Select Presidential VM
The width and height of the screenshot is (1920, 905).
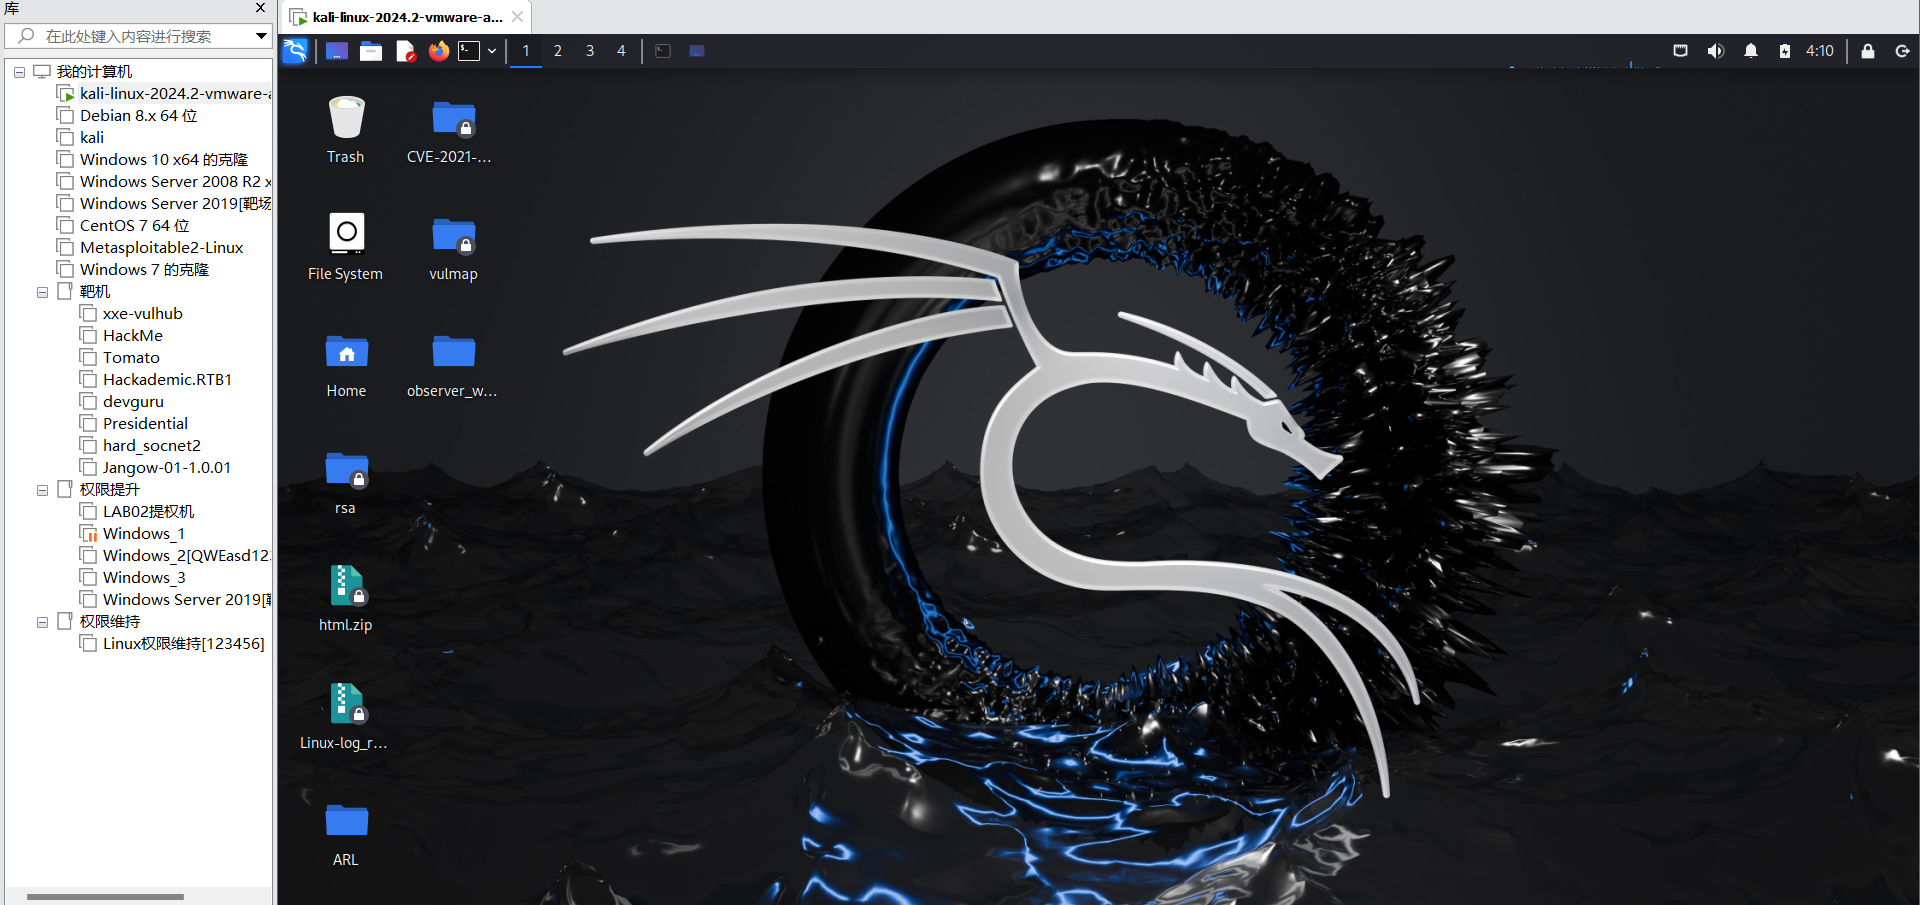tap(145, 423)
